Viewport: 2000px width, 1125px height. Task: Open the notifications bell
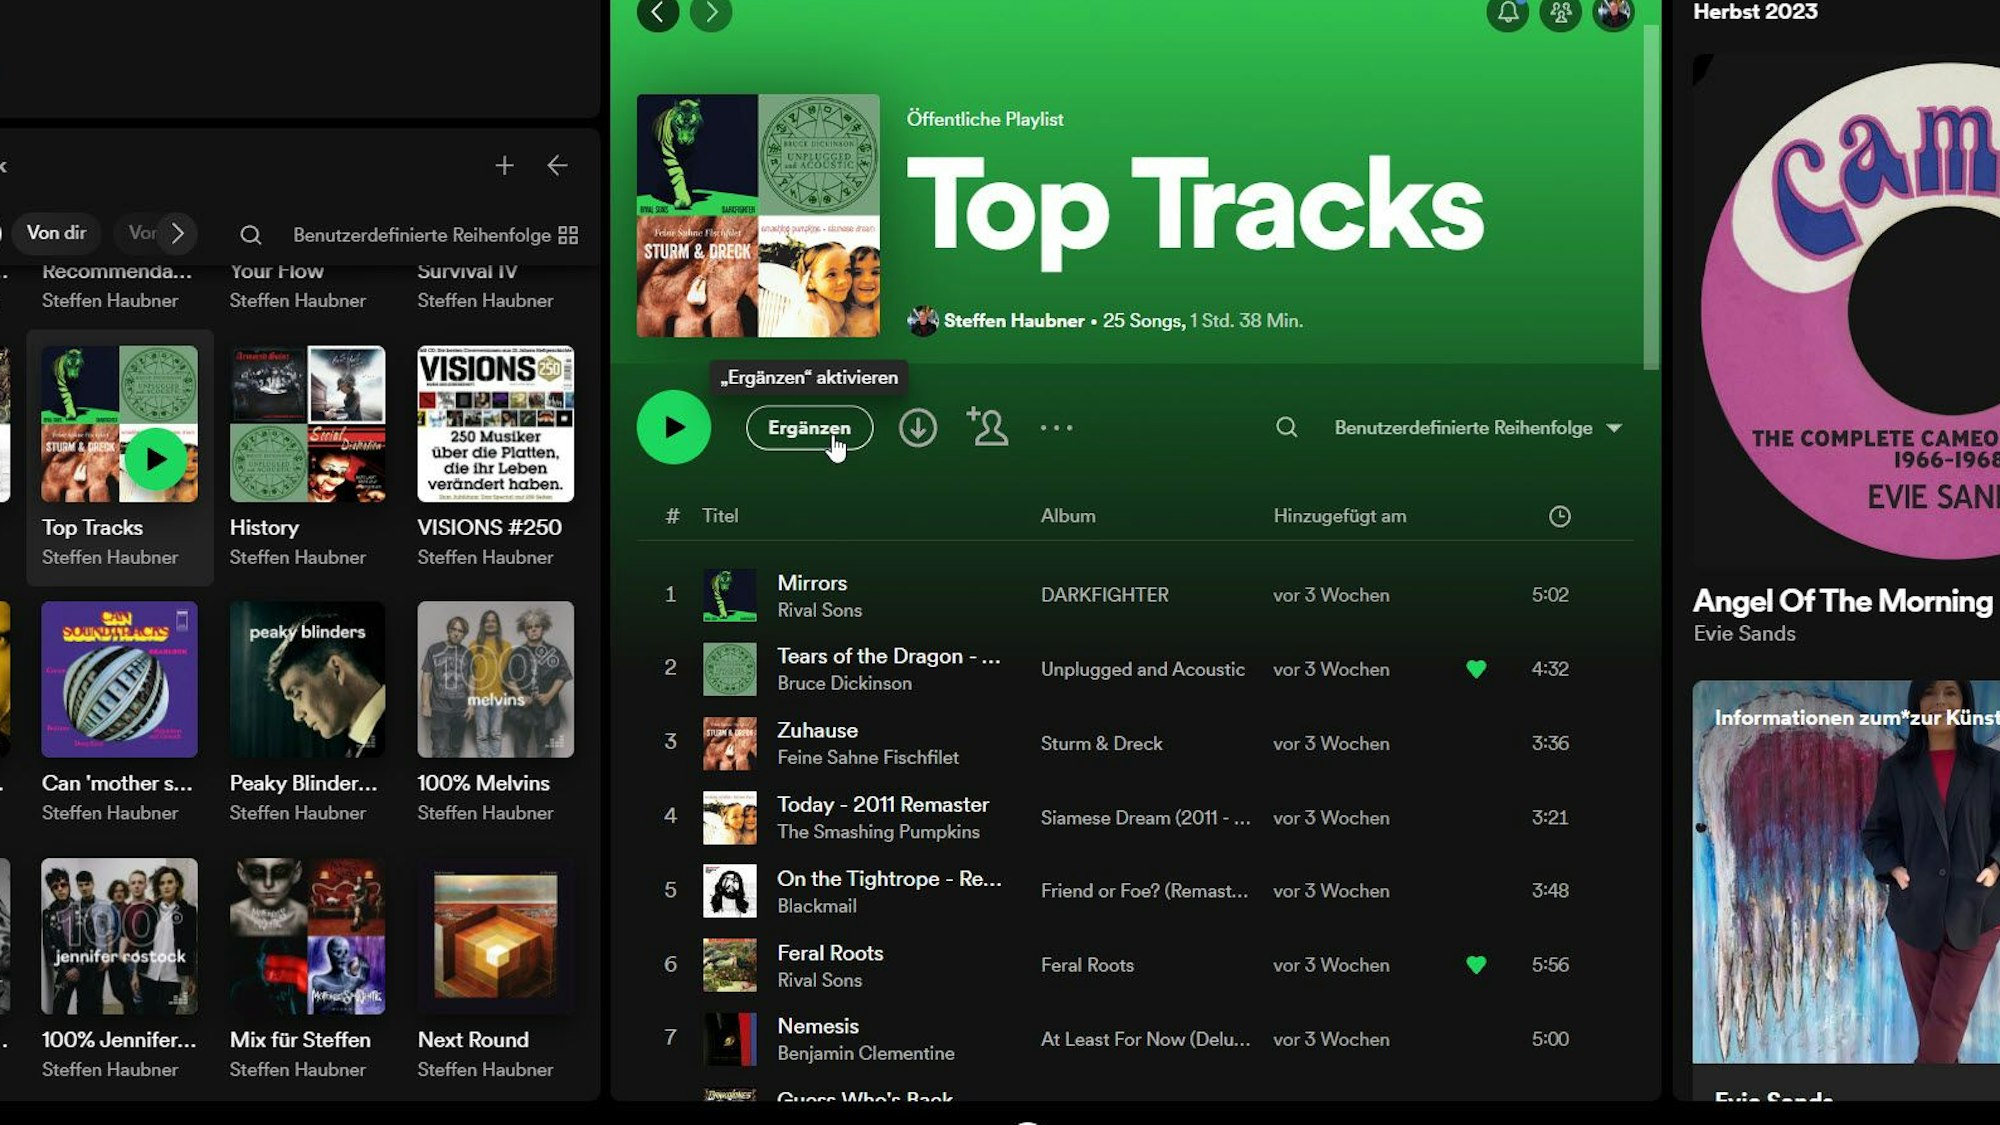pyautogui.click(x=1508, y=14)
